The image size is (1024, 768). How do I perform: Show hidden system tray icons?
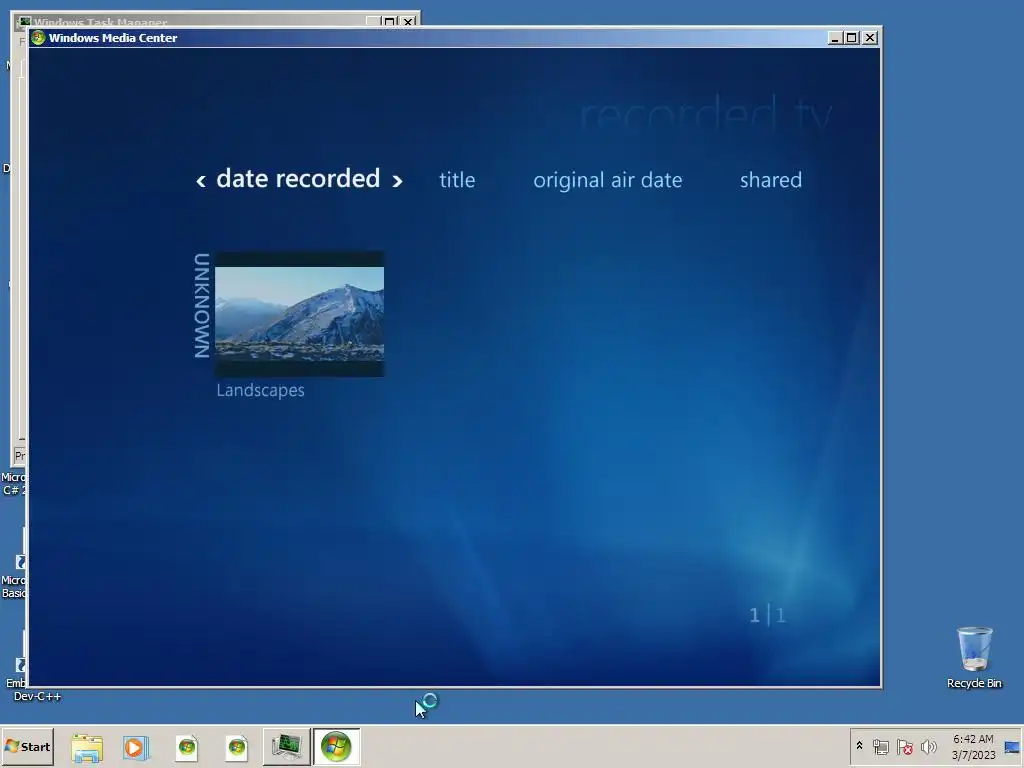859,746
